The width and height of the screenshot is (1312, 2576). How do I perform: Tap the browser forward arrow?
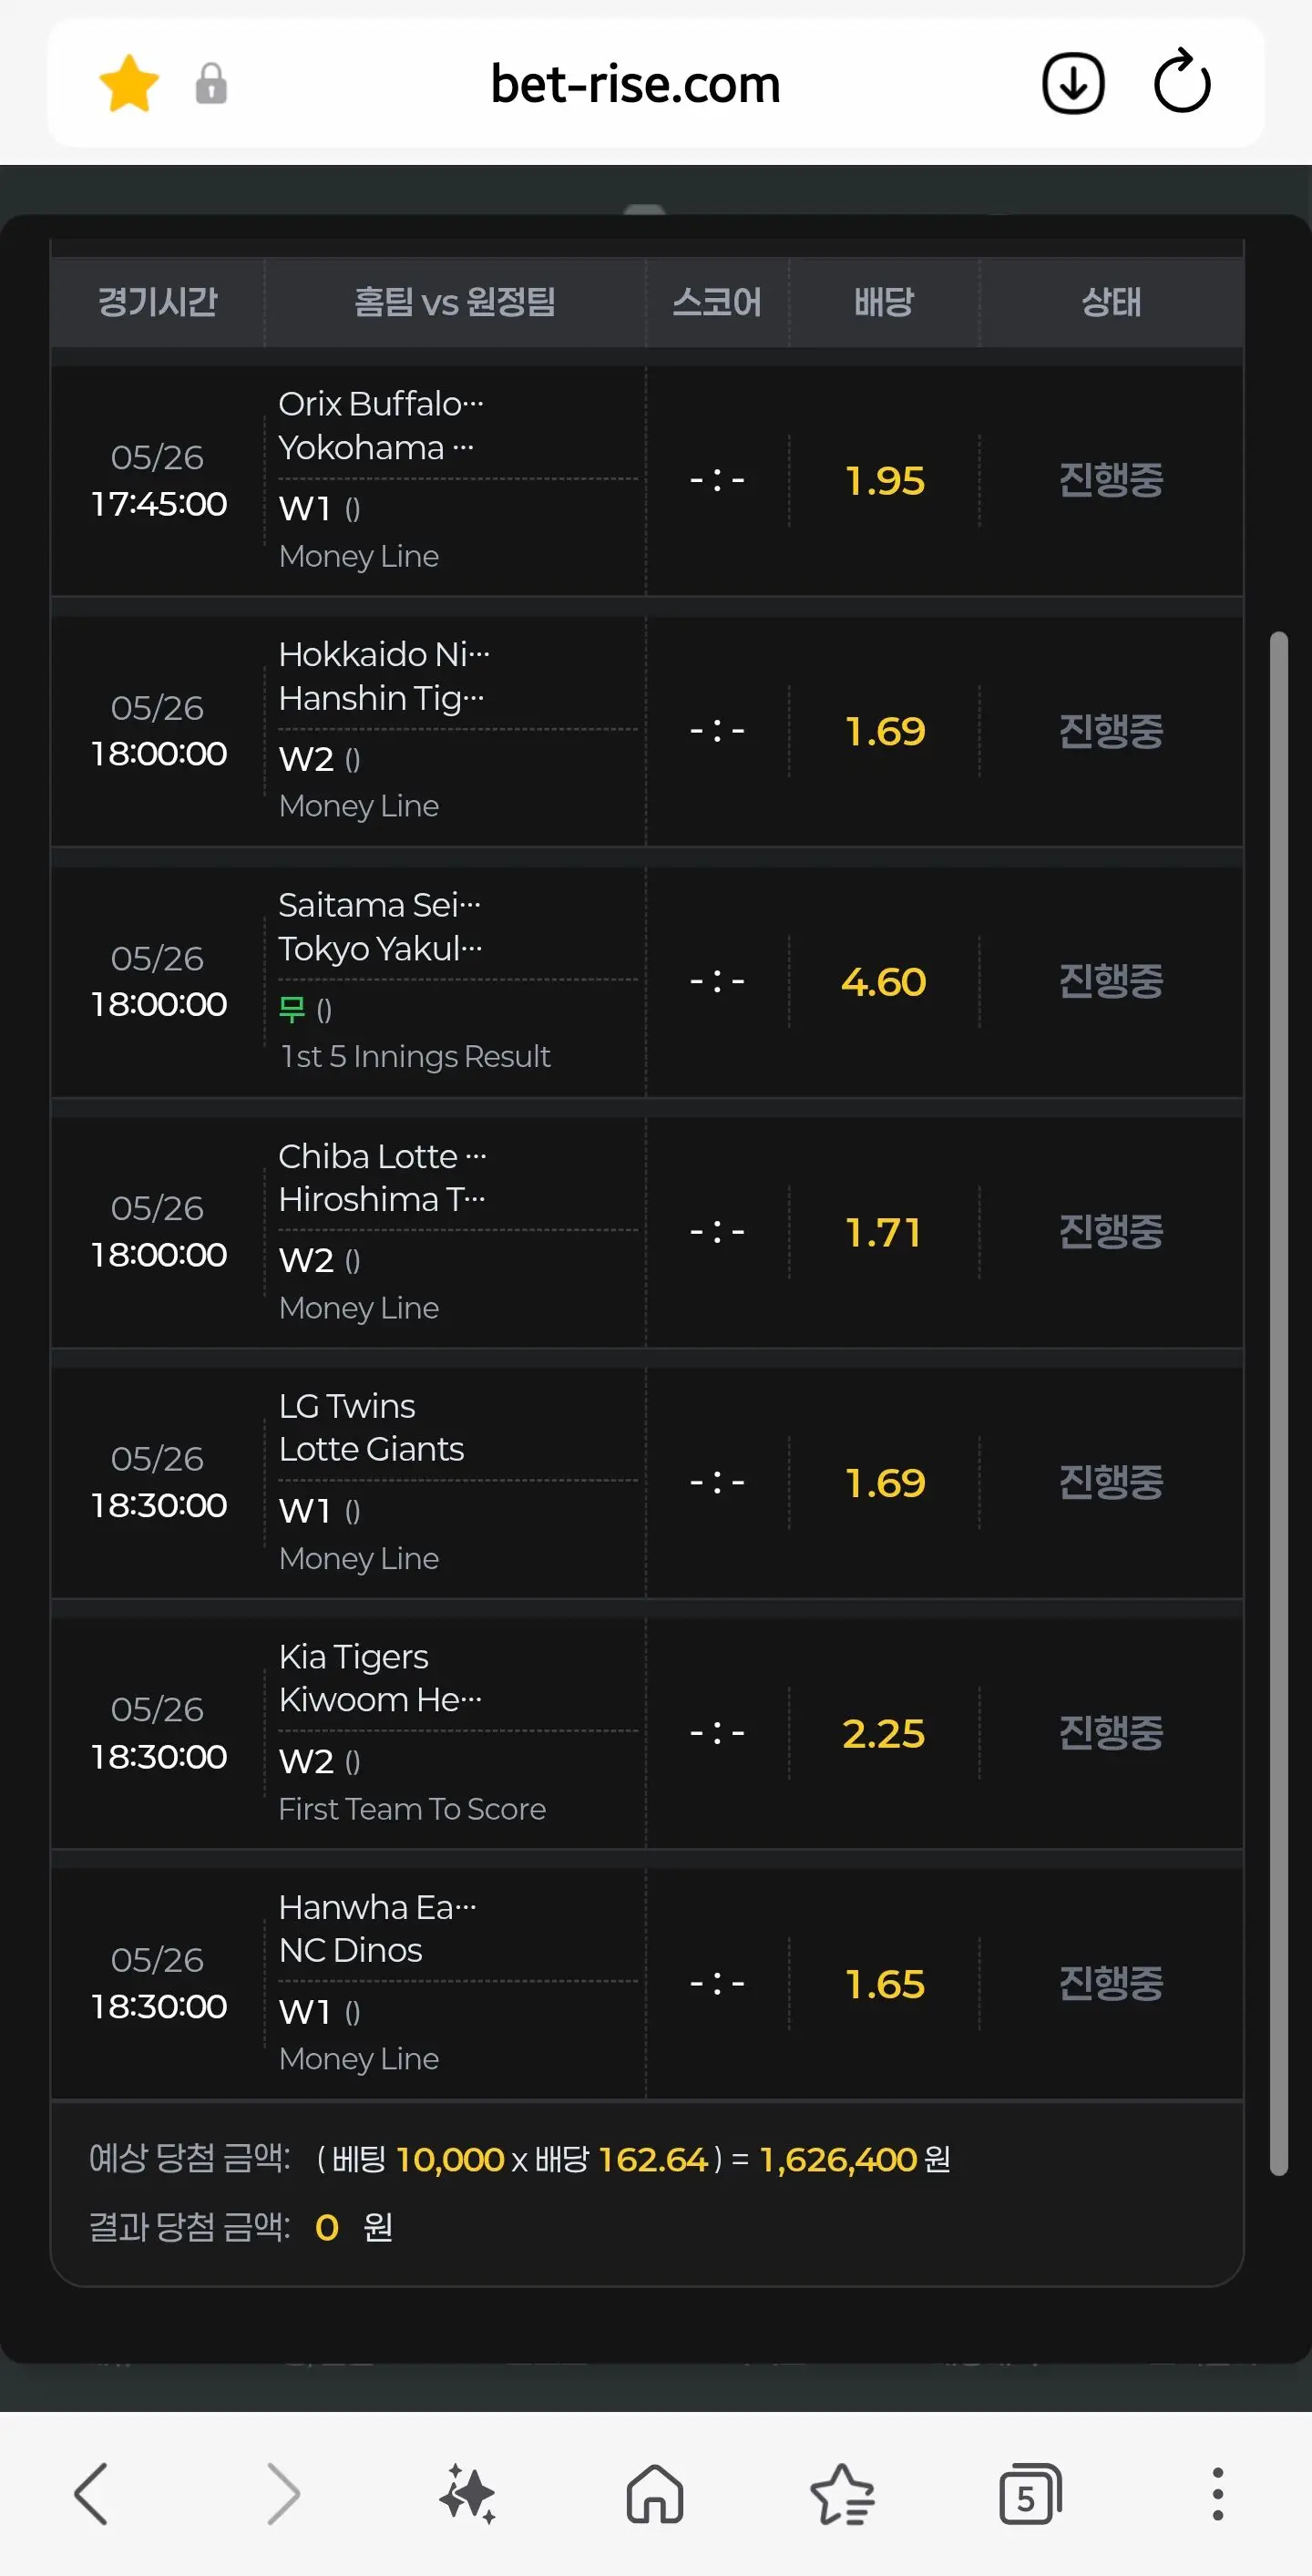pos(282,2494)
